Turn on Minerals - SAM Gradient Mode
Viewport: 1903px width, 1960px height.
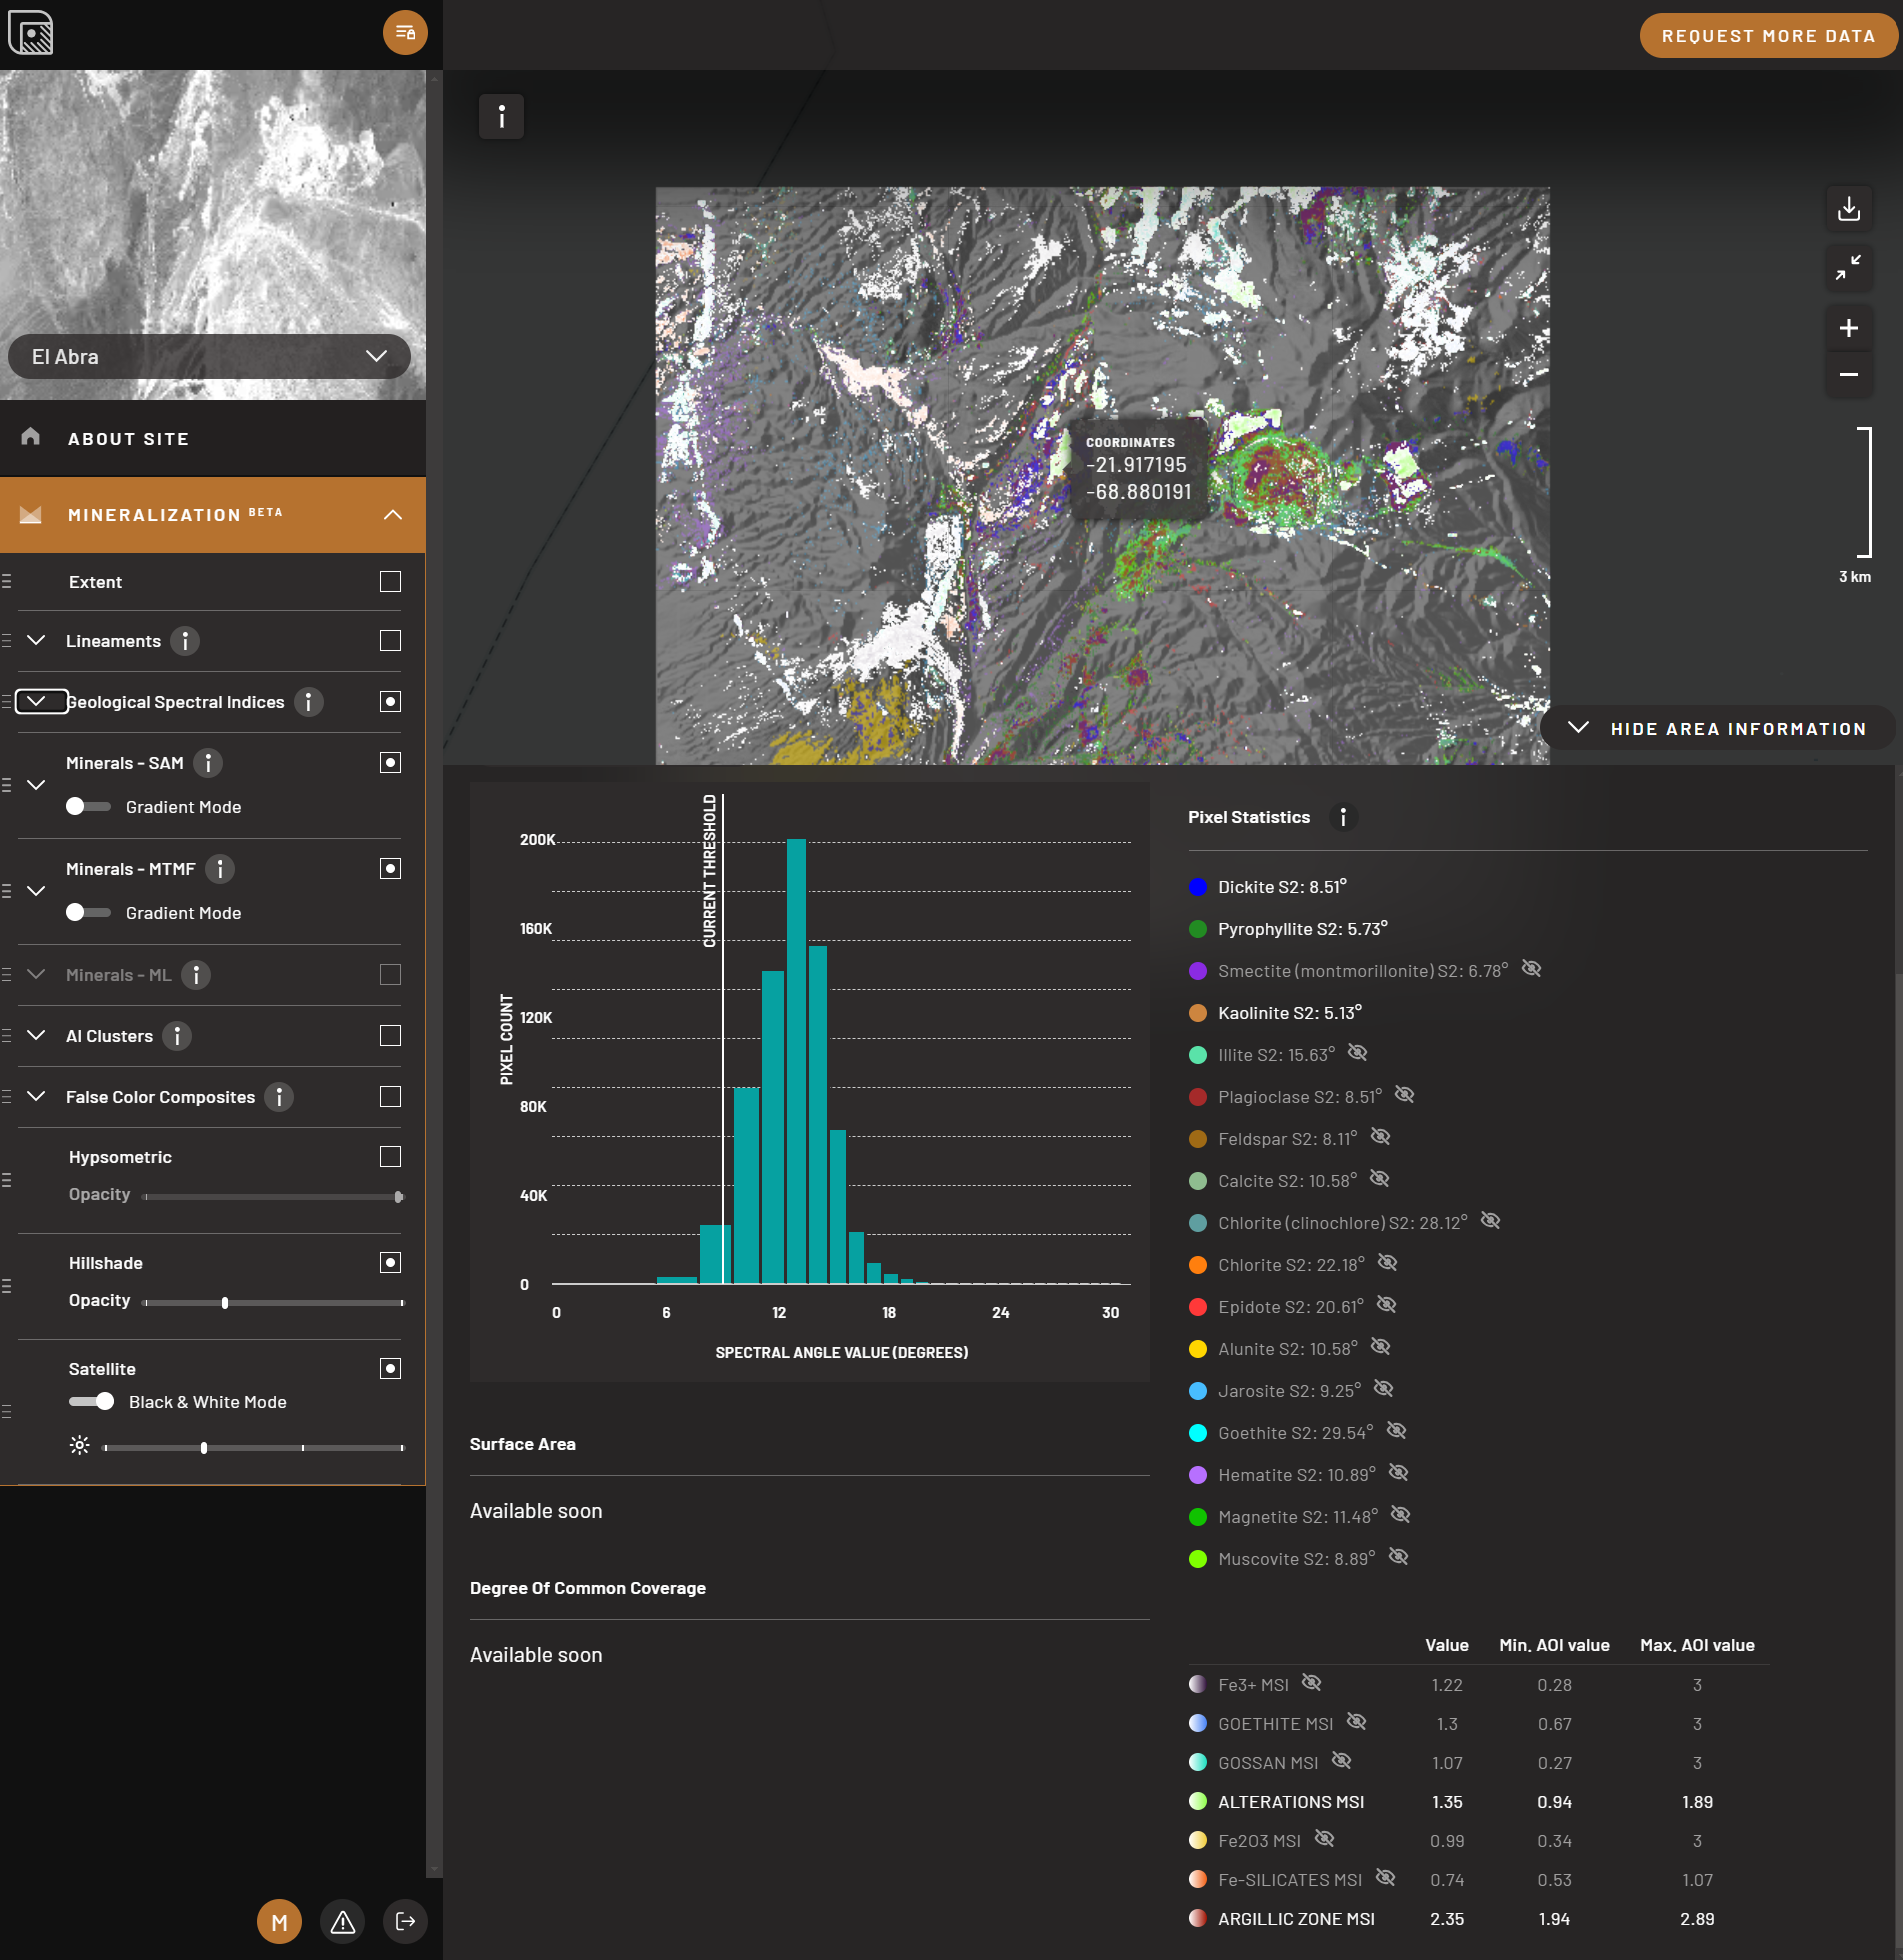click(x=88, y=806)
